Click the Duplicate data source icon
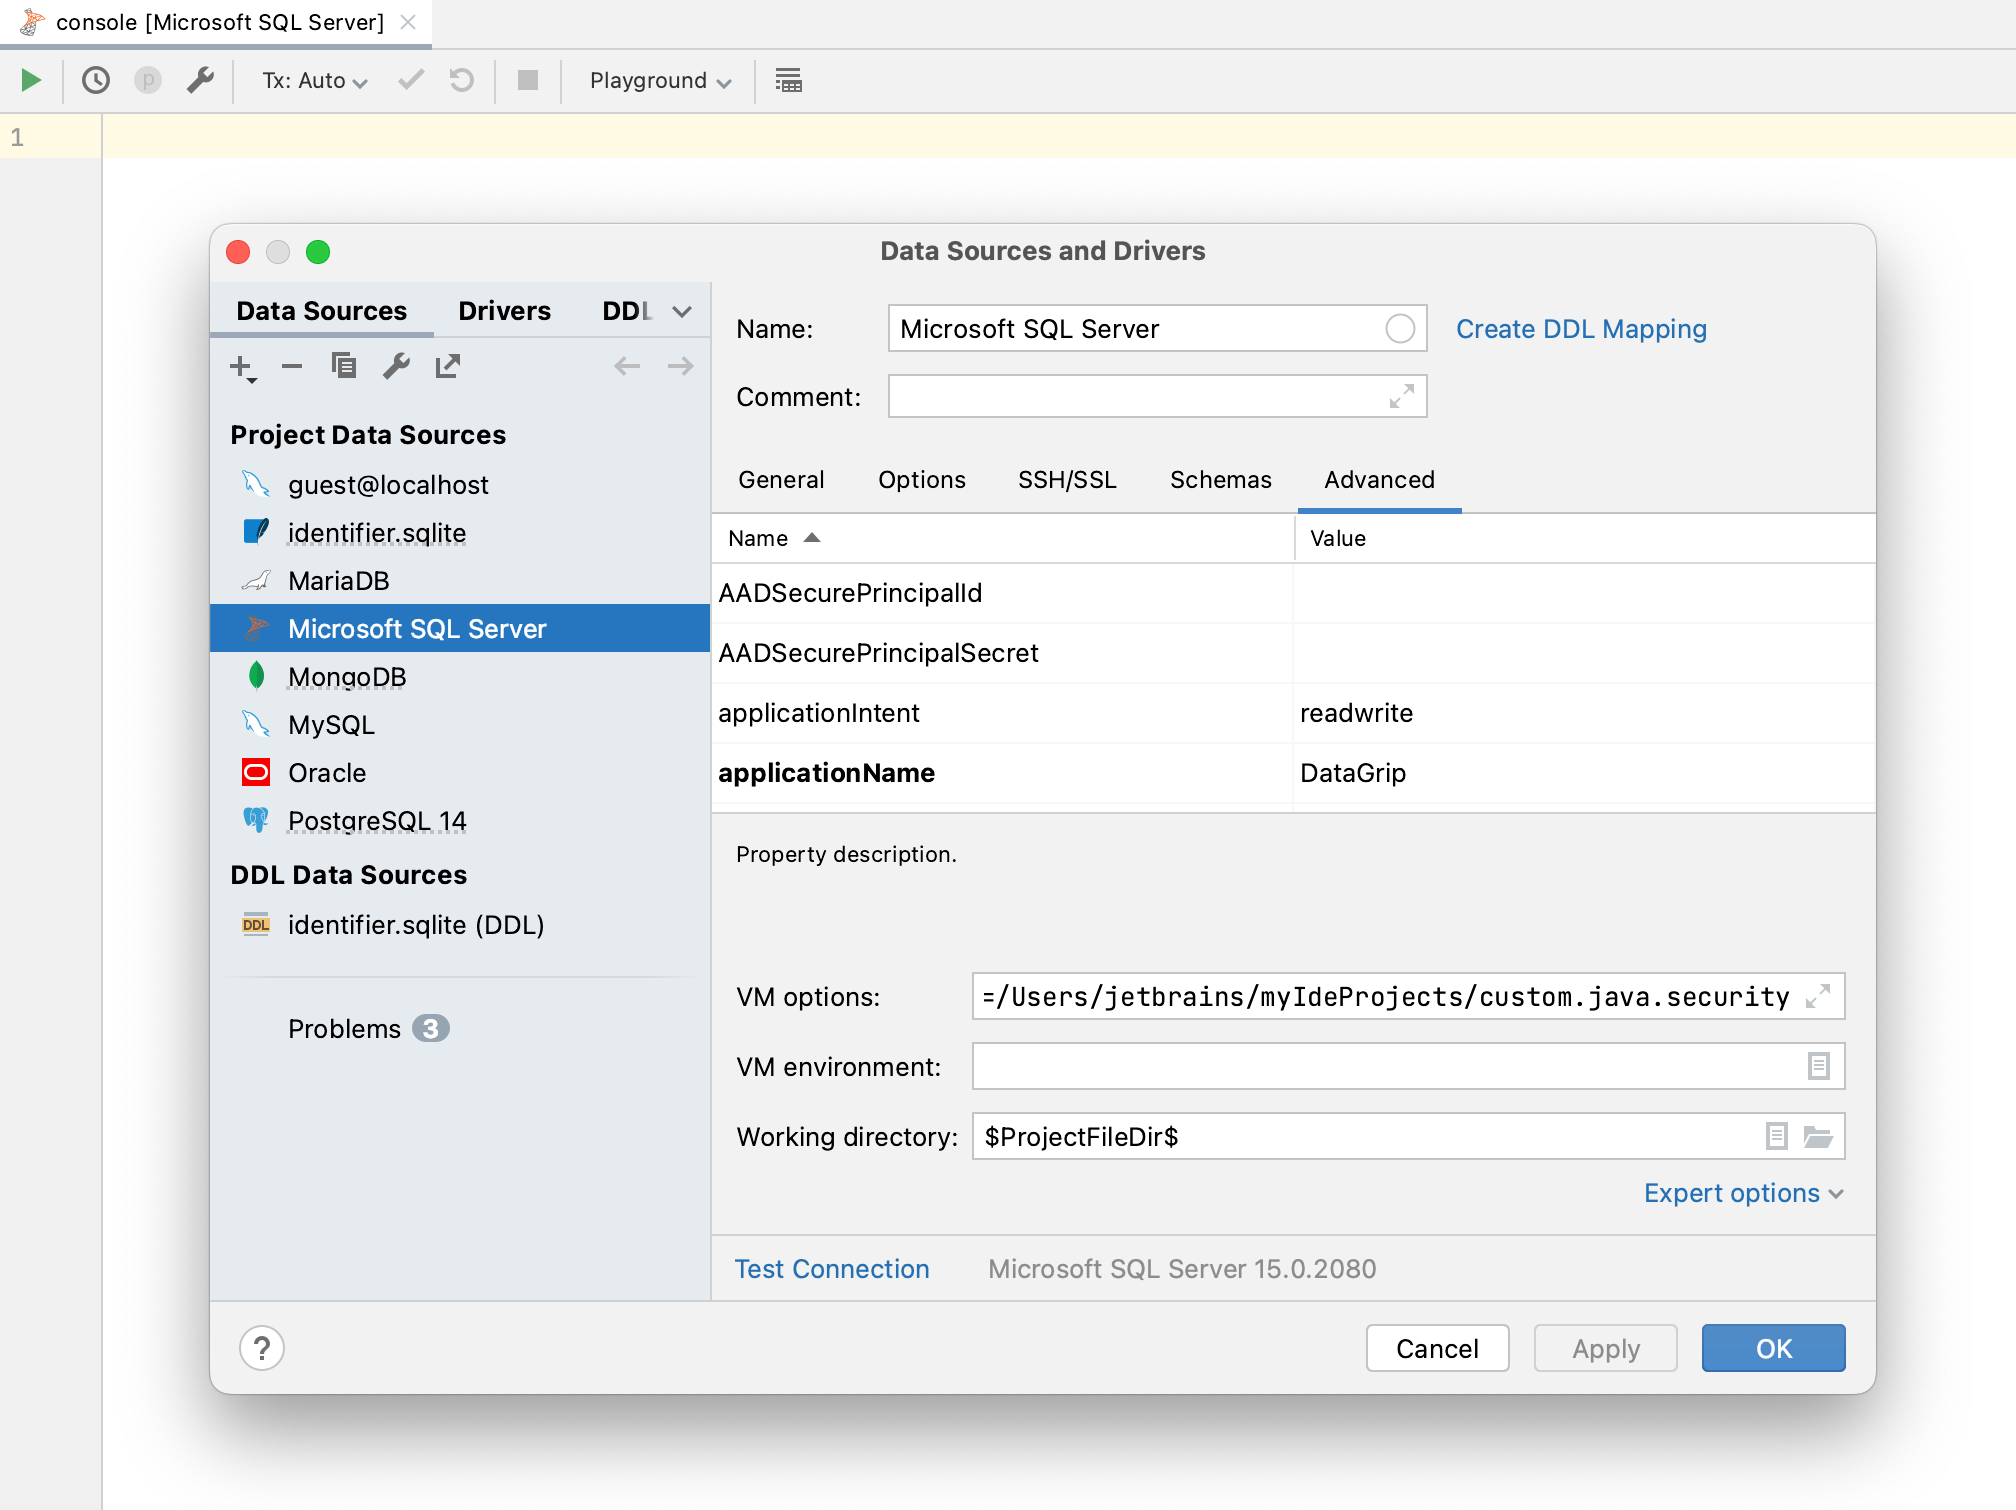Viewport: 2016px width, 1510px height. click(x=344, y=368)
